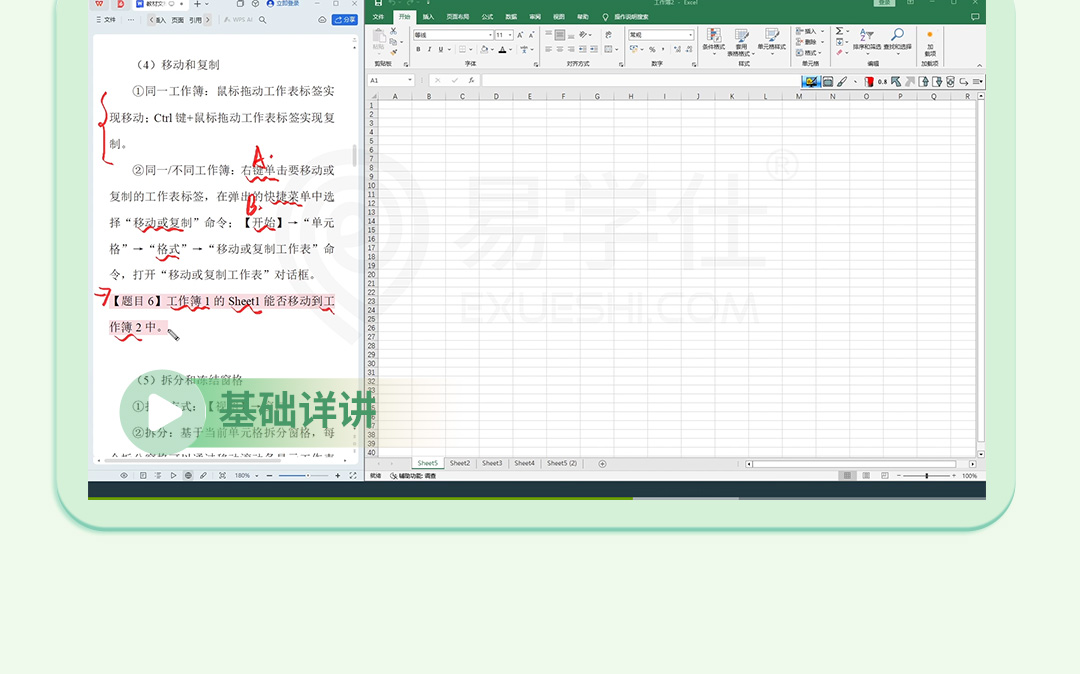Switch to the View tab in Excel
1080x674 pixels.
pyautogui.click(x=559, y=17)
